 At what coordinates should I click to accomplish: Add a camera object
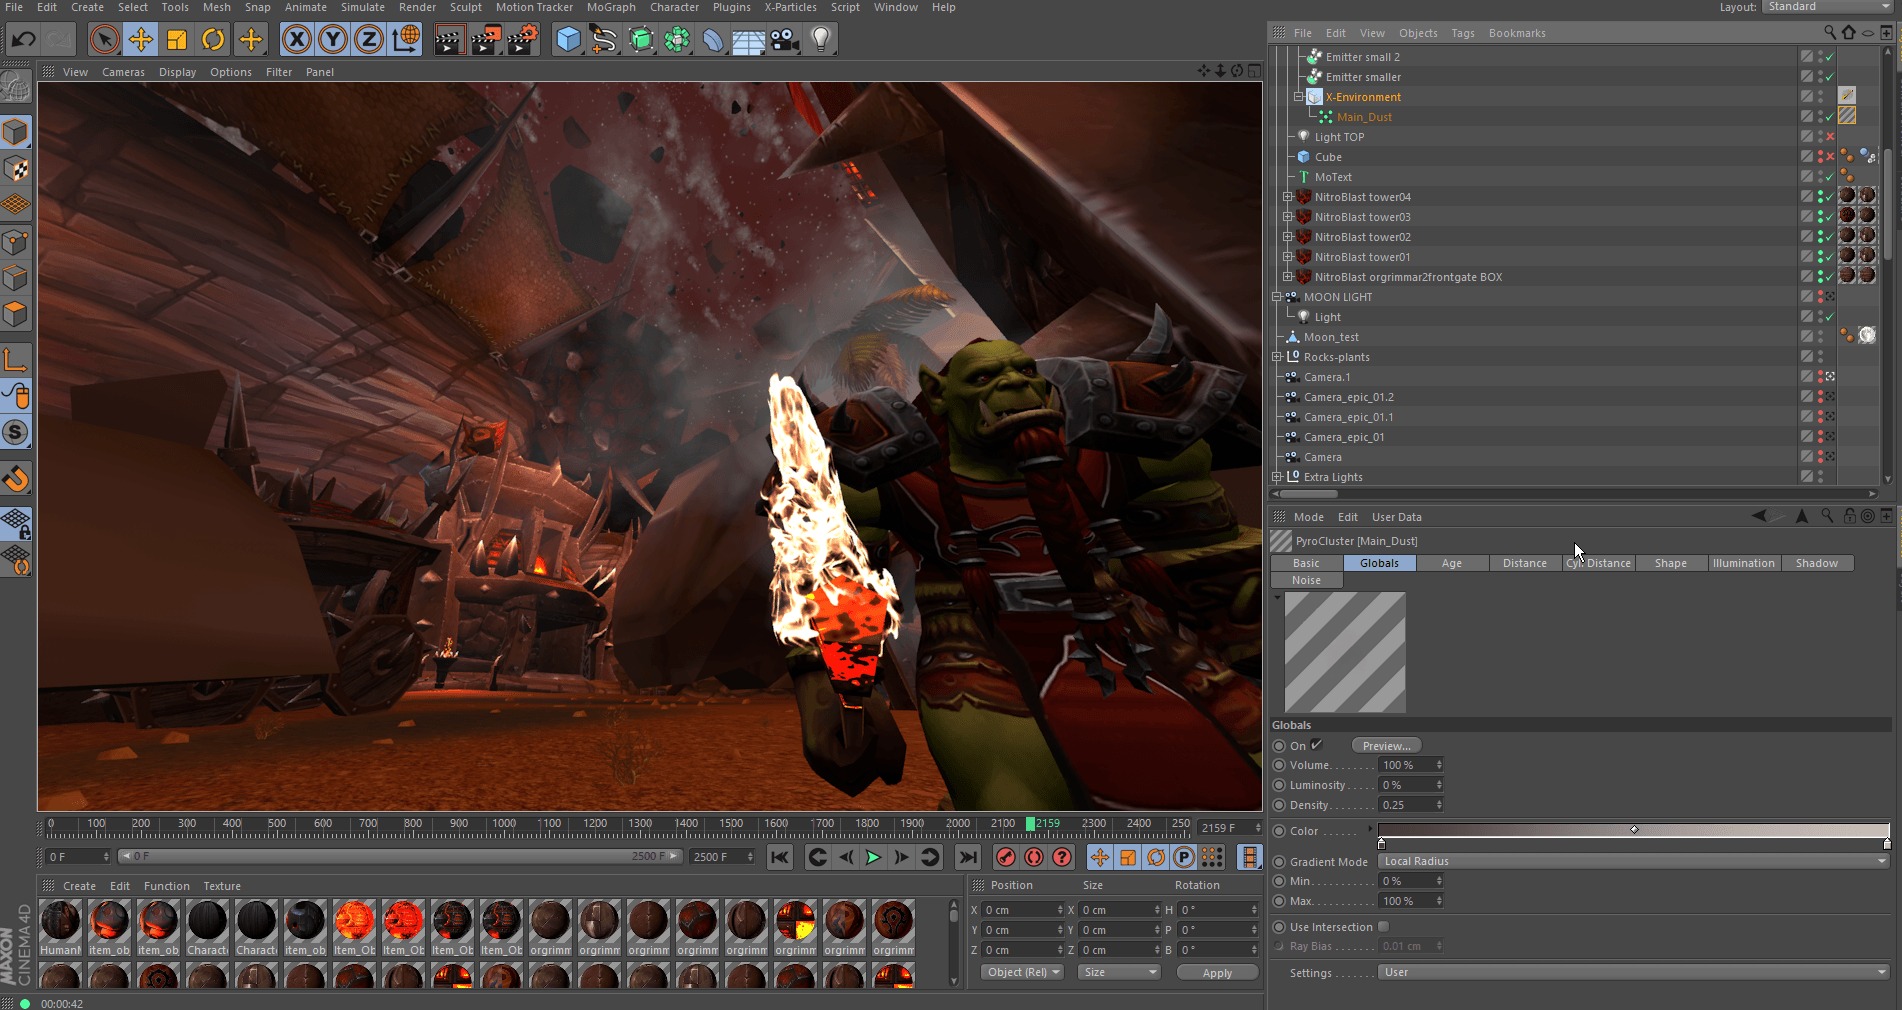pyautogui.click(x=785, y=40)
